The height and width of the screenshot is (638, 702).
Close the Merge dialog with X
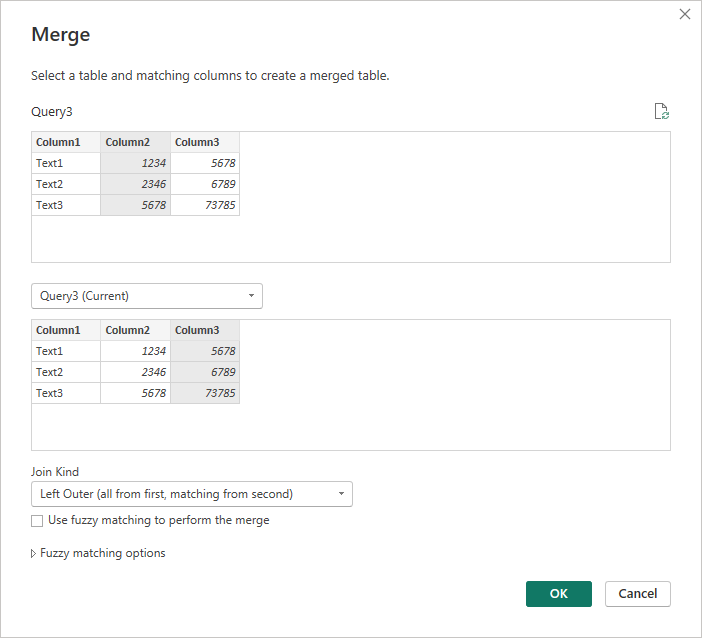(685, 14)
